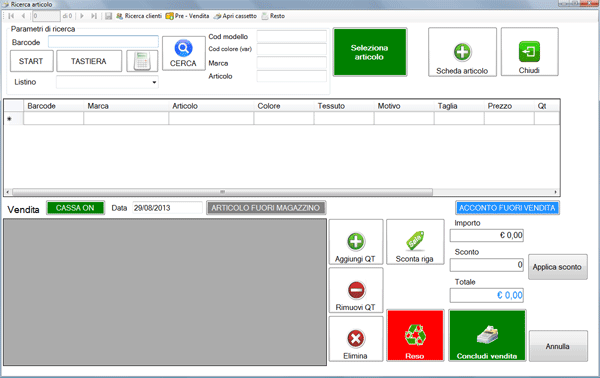
Task: Click ACCONTO FUORI VENDITA button
Action: click(x=507, y=208)
